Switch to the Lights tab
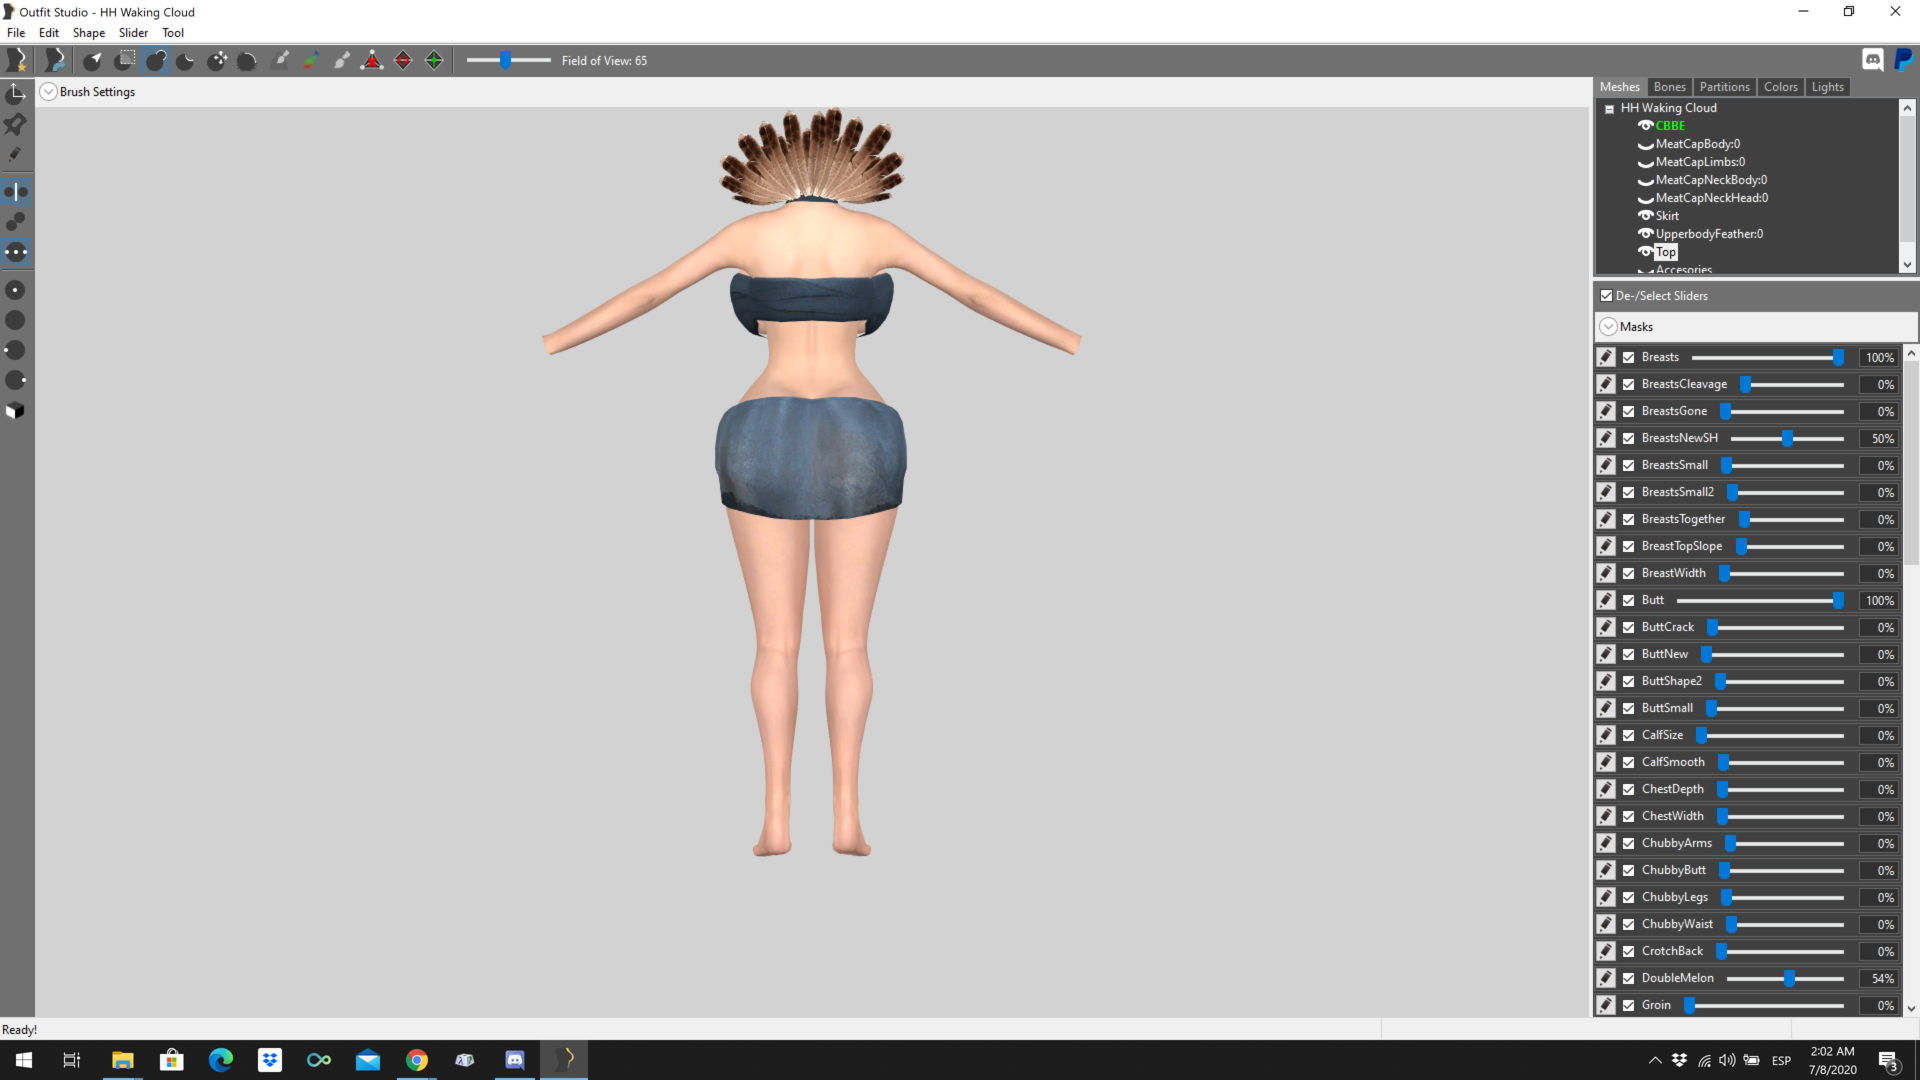The width and height of the screenshot is (1920, 1080). 1827,87
